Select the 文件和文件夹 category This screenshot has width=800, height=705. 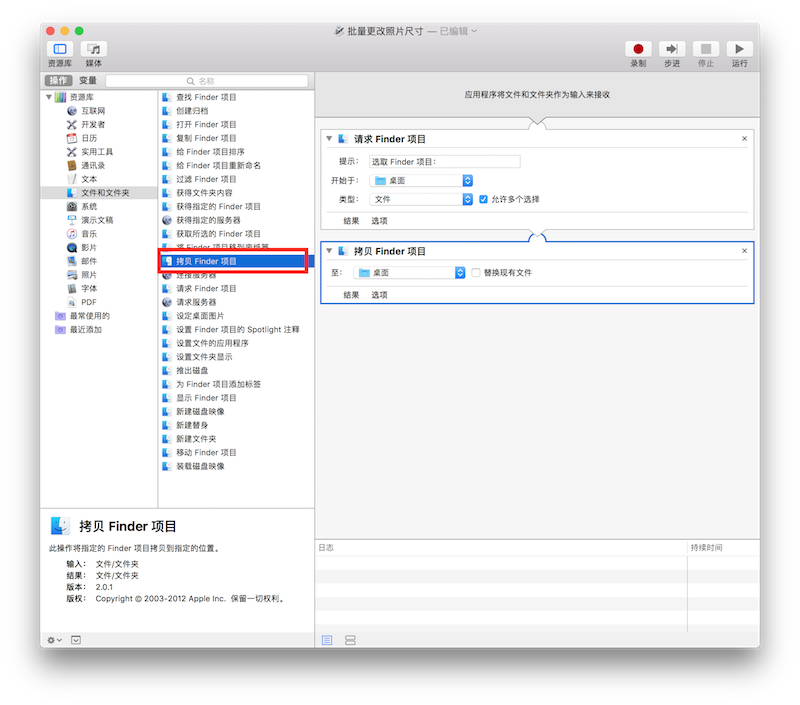(98, 193)
